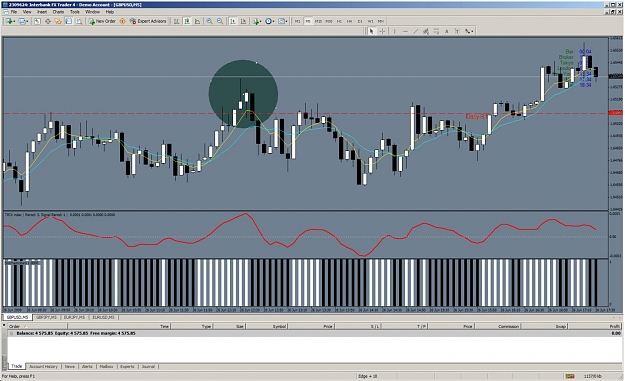Select the cursor arrow tool
Image resolution: width=625 pixels, height=381 pixels.
pyautogui.click(x=371, y=31)
